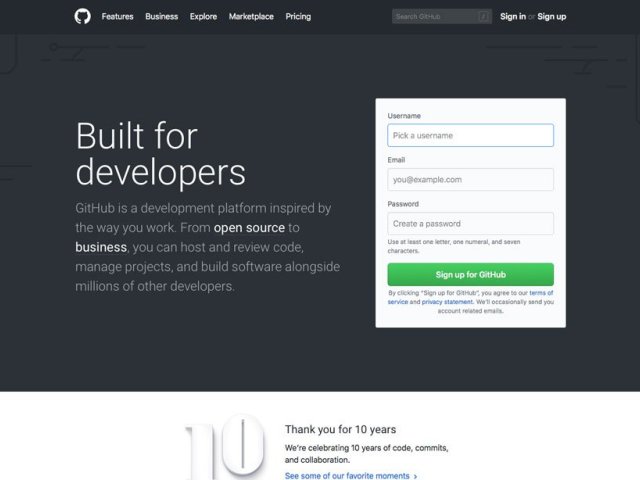Open the Features menu item

(118, 17)
